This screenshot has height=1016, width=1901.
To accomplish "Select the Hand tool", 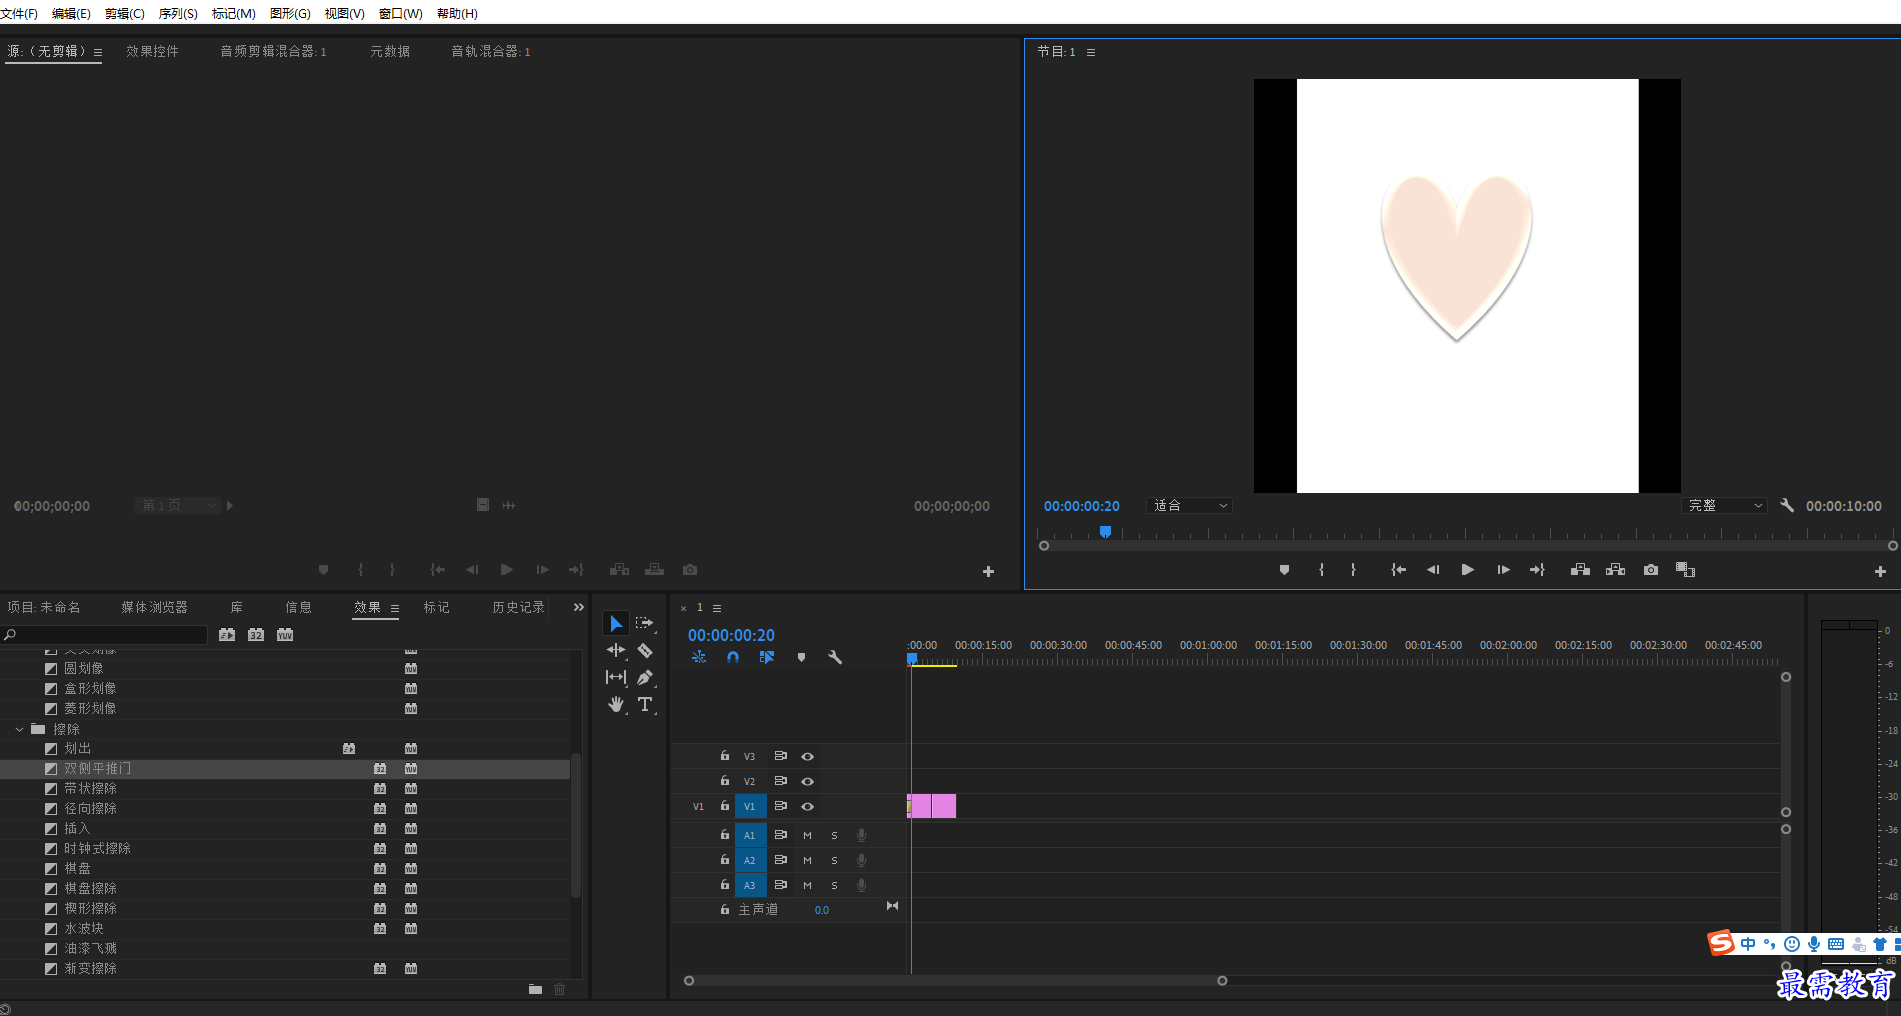I will [x=616, y=704].
